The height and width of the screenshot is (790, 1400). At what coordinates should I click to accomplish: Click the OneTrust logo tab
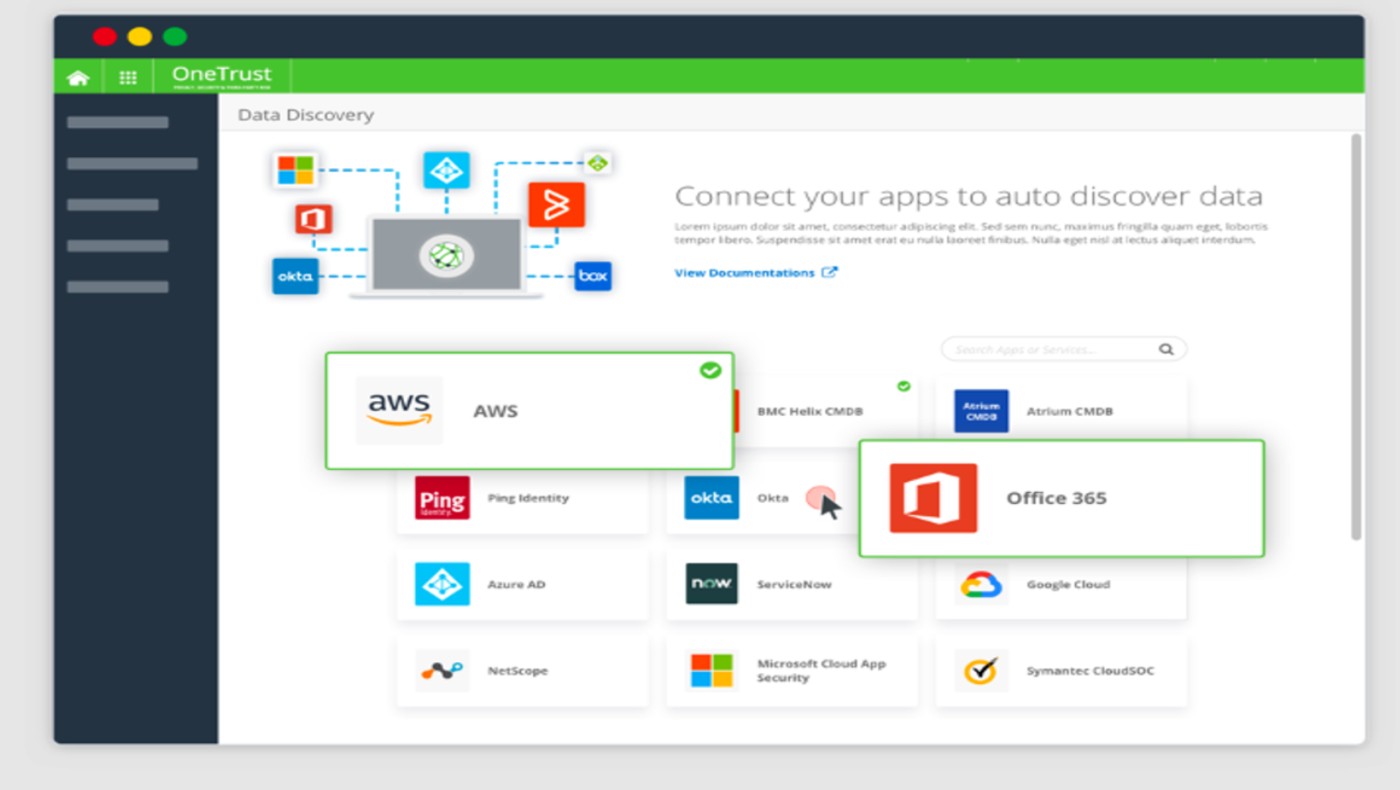pyautogui.click(x=221, y=76)
